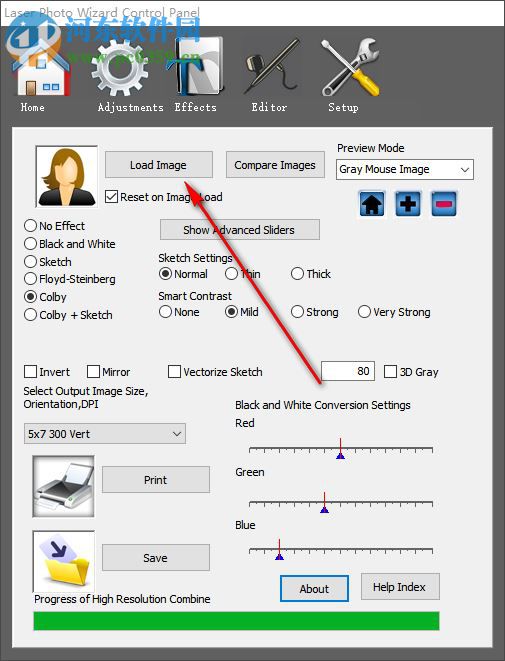Click the Save button

156,558
